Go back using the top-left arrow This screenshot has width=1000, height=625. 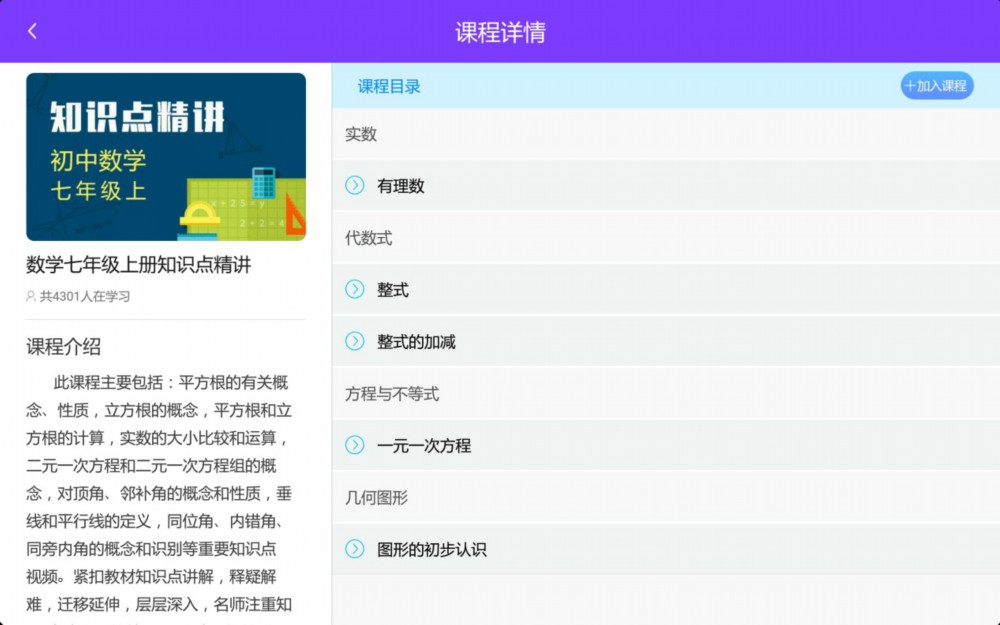tap(32, 31)
